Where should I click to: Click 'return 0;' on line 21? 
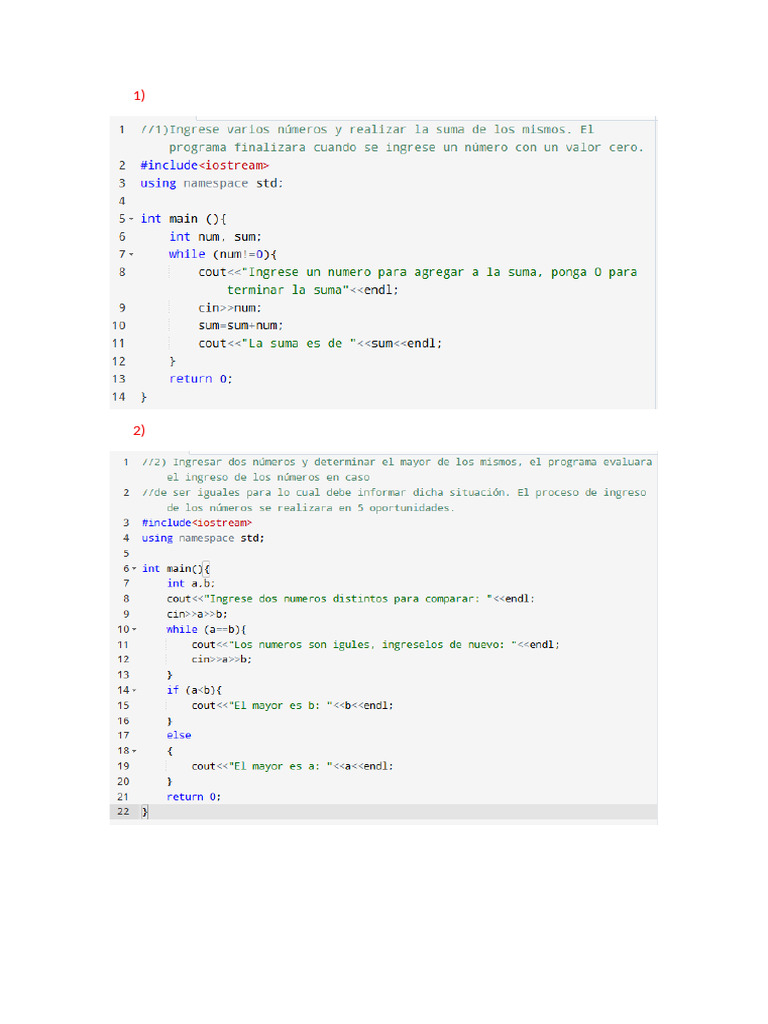coord(194,797)
